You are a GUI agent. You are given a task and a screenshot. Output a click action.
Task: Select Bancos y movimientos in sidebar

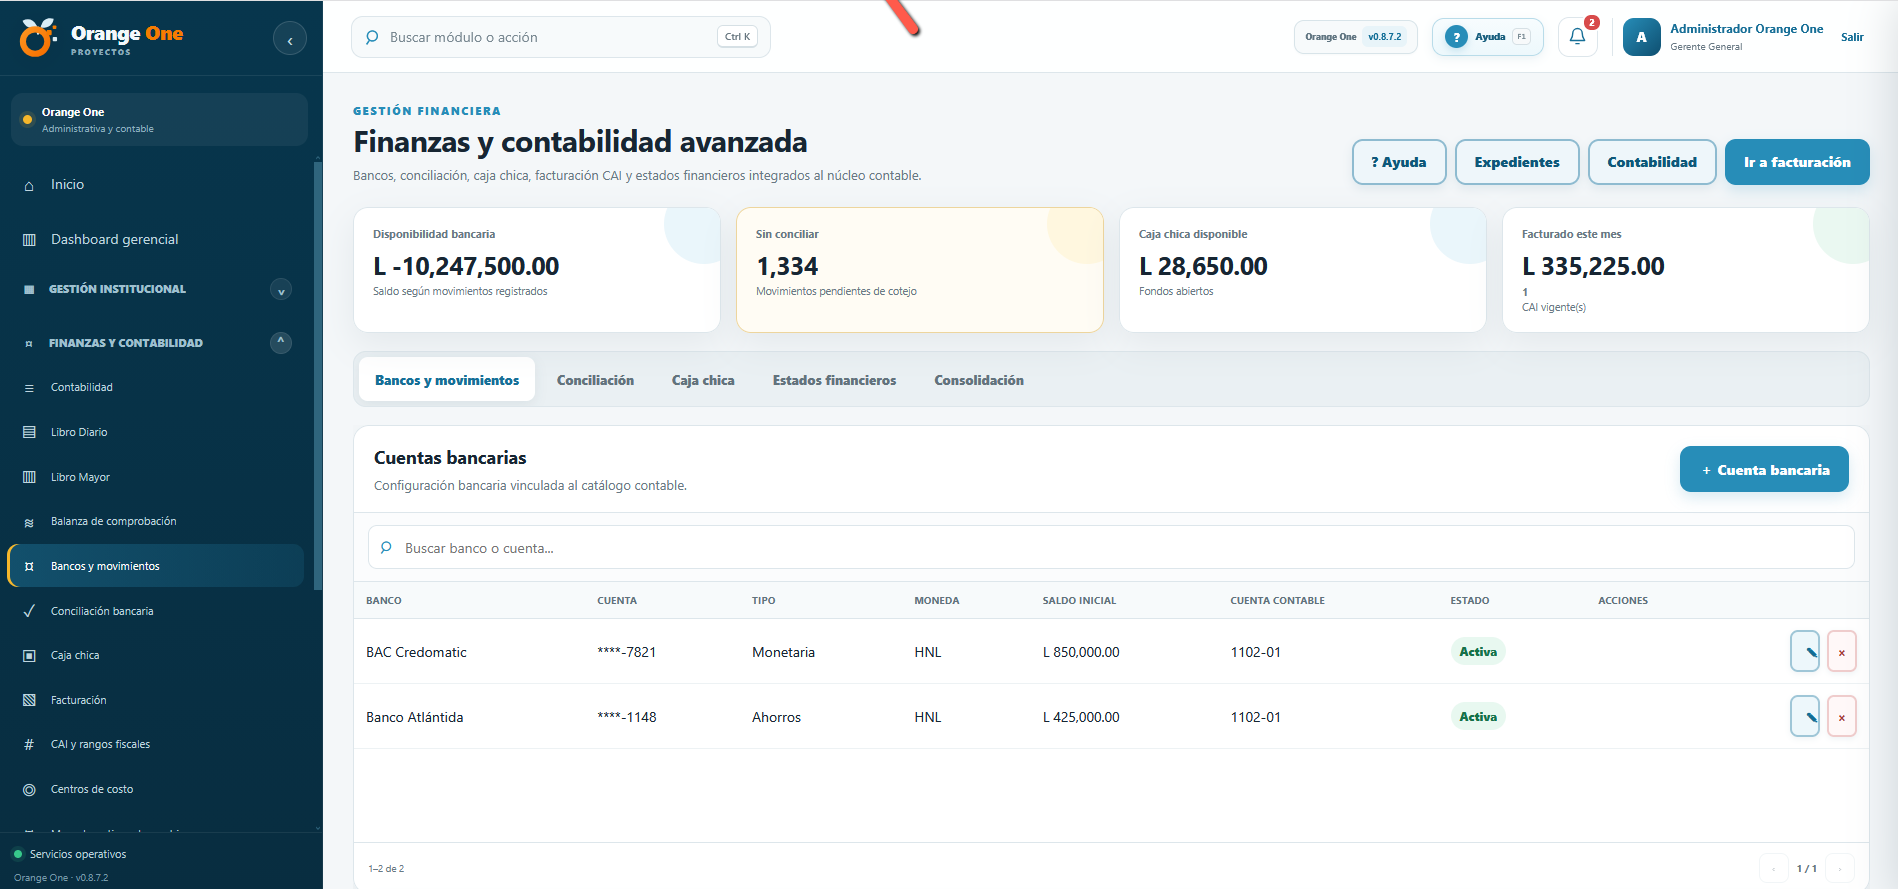[155, 566]
